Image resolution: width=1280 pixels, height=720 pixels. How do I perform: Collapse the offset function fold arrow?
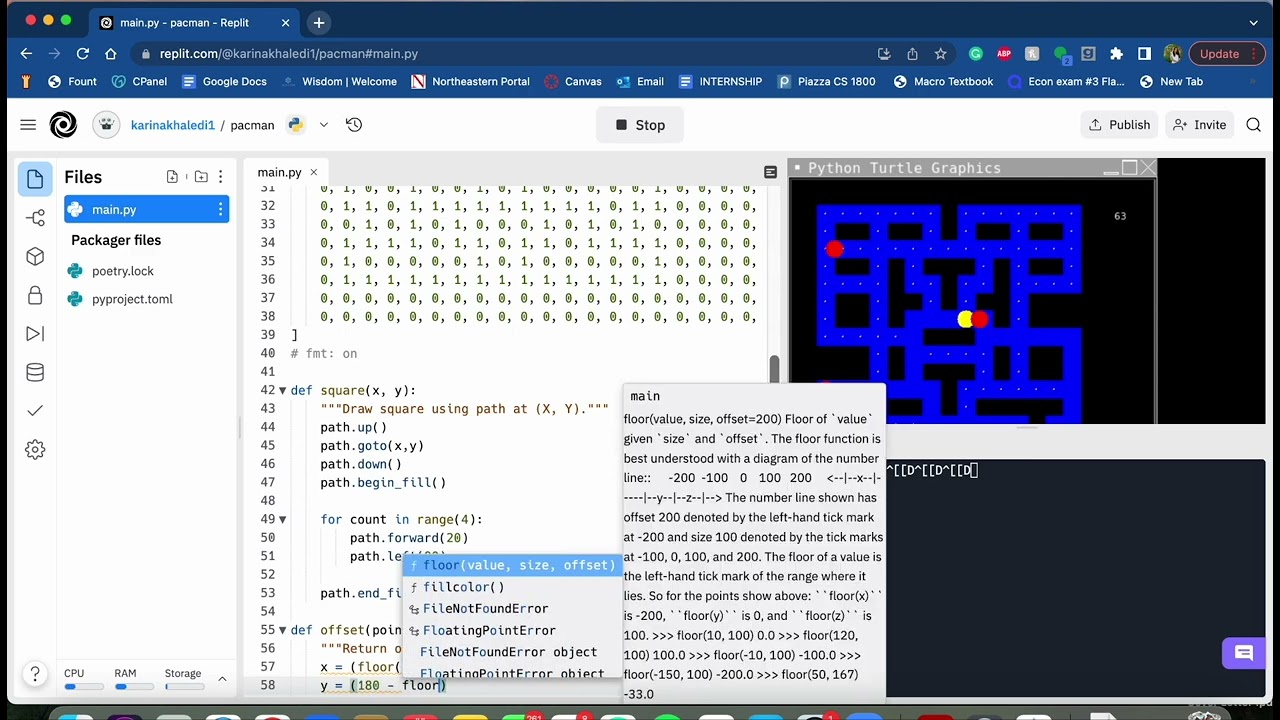(x=283, y=630)
